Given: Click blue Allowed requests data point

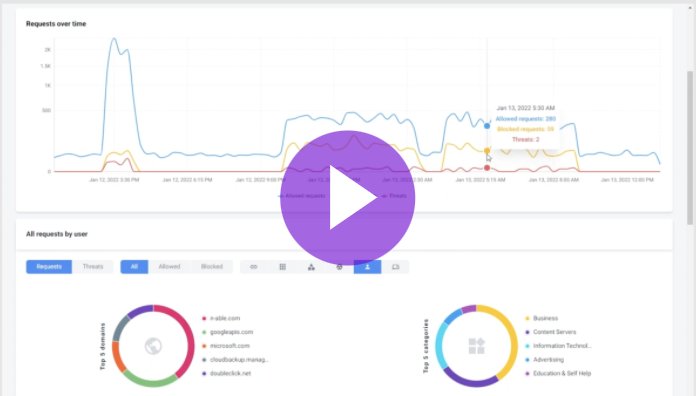Looking at the screenshot, I should [487, 126].
